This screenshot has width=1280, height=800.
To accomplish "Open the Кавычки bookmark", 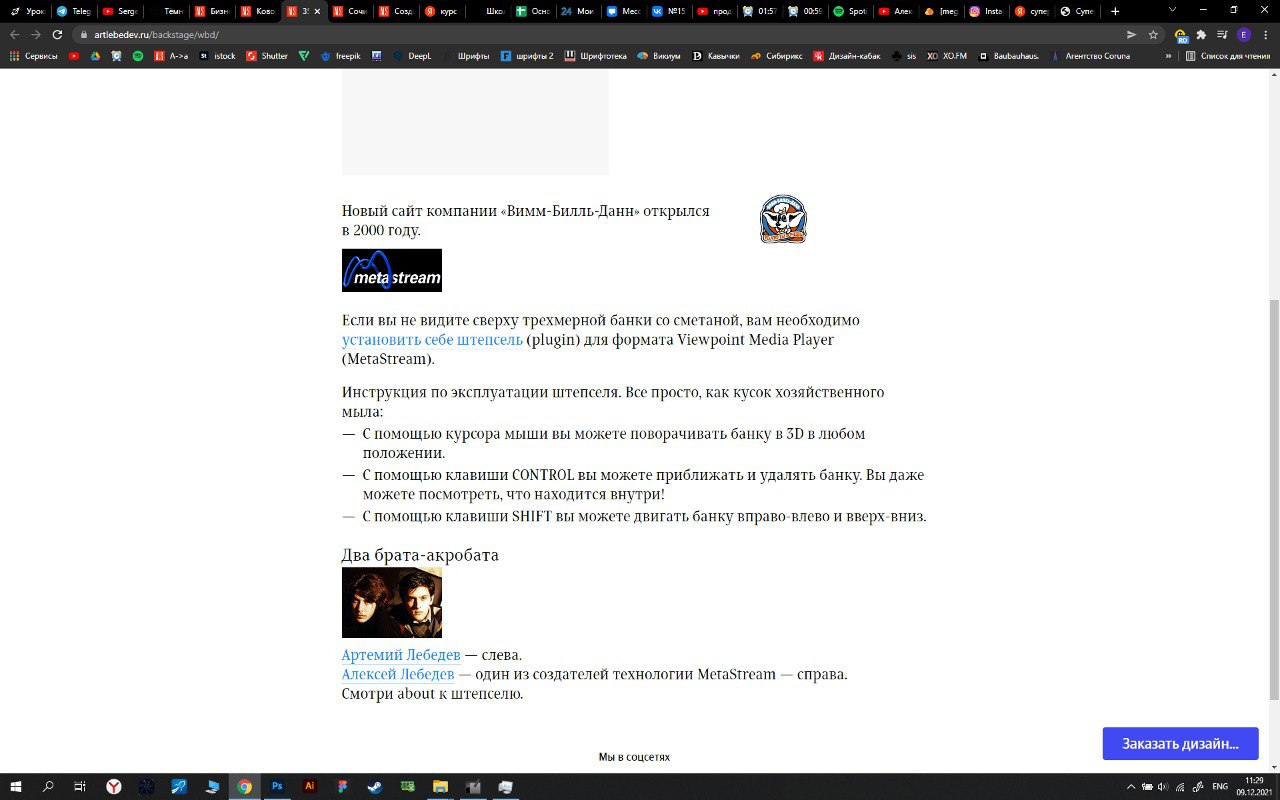I will [716, 56].
